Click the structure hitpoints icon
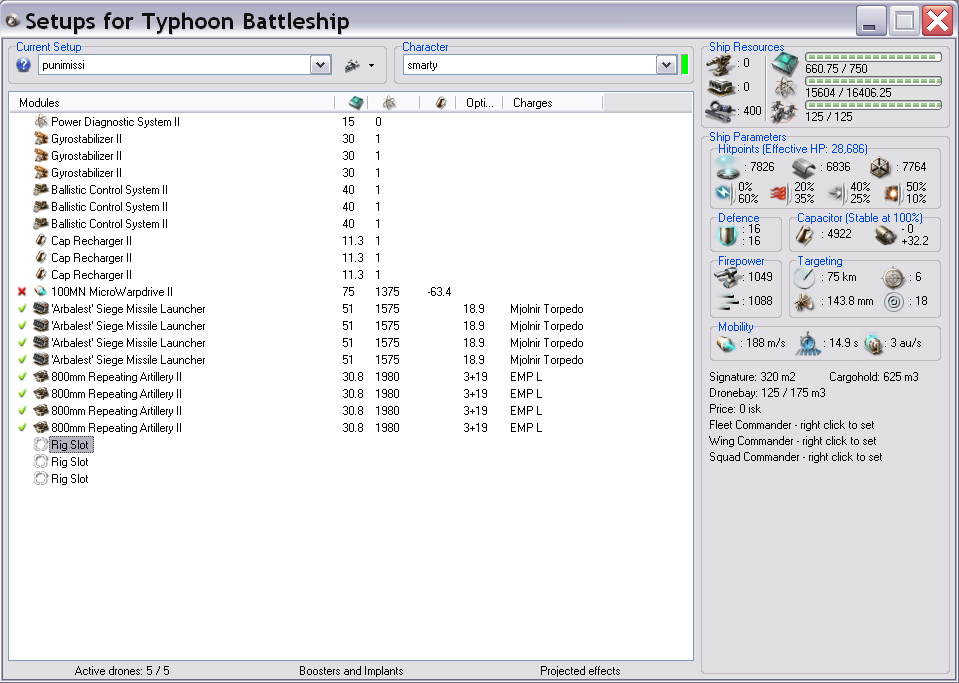 (879, 167)
